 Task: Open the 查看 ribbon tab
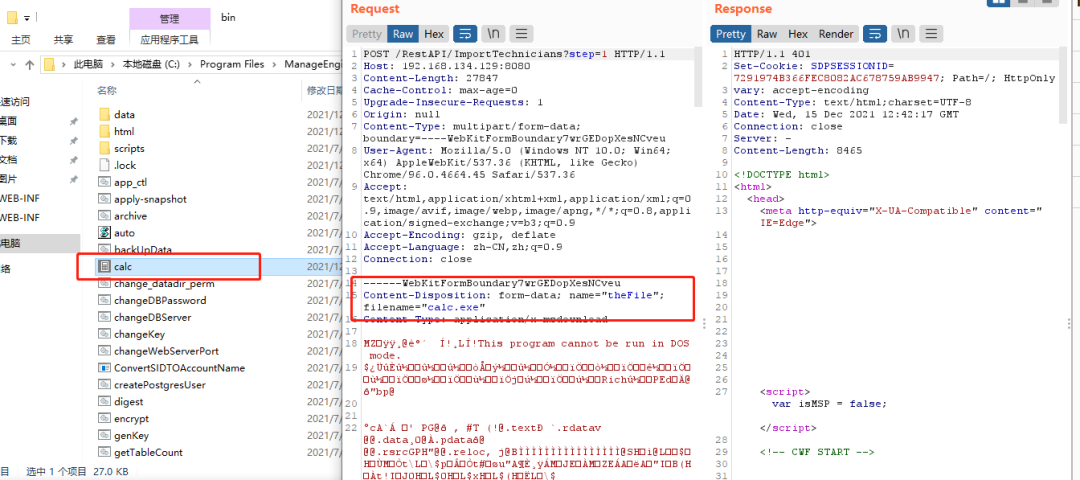105,40
